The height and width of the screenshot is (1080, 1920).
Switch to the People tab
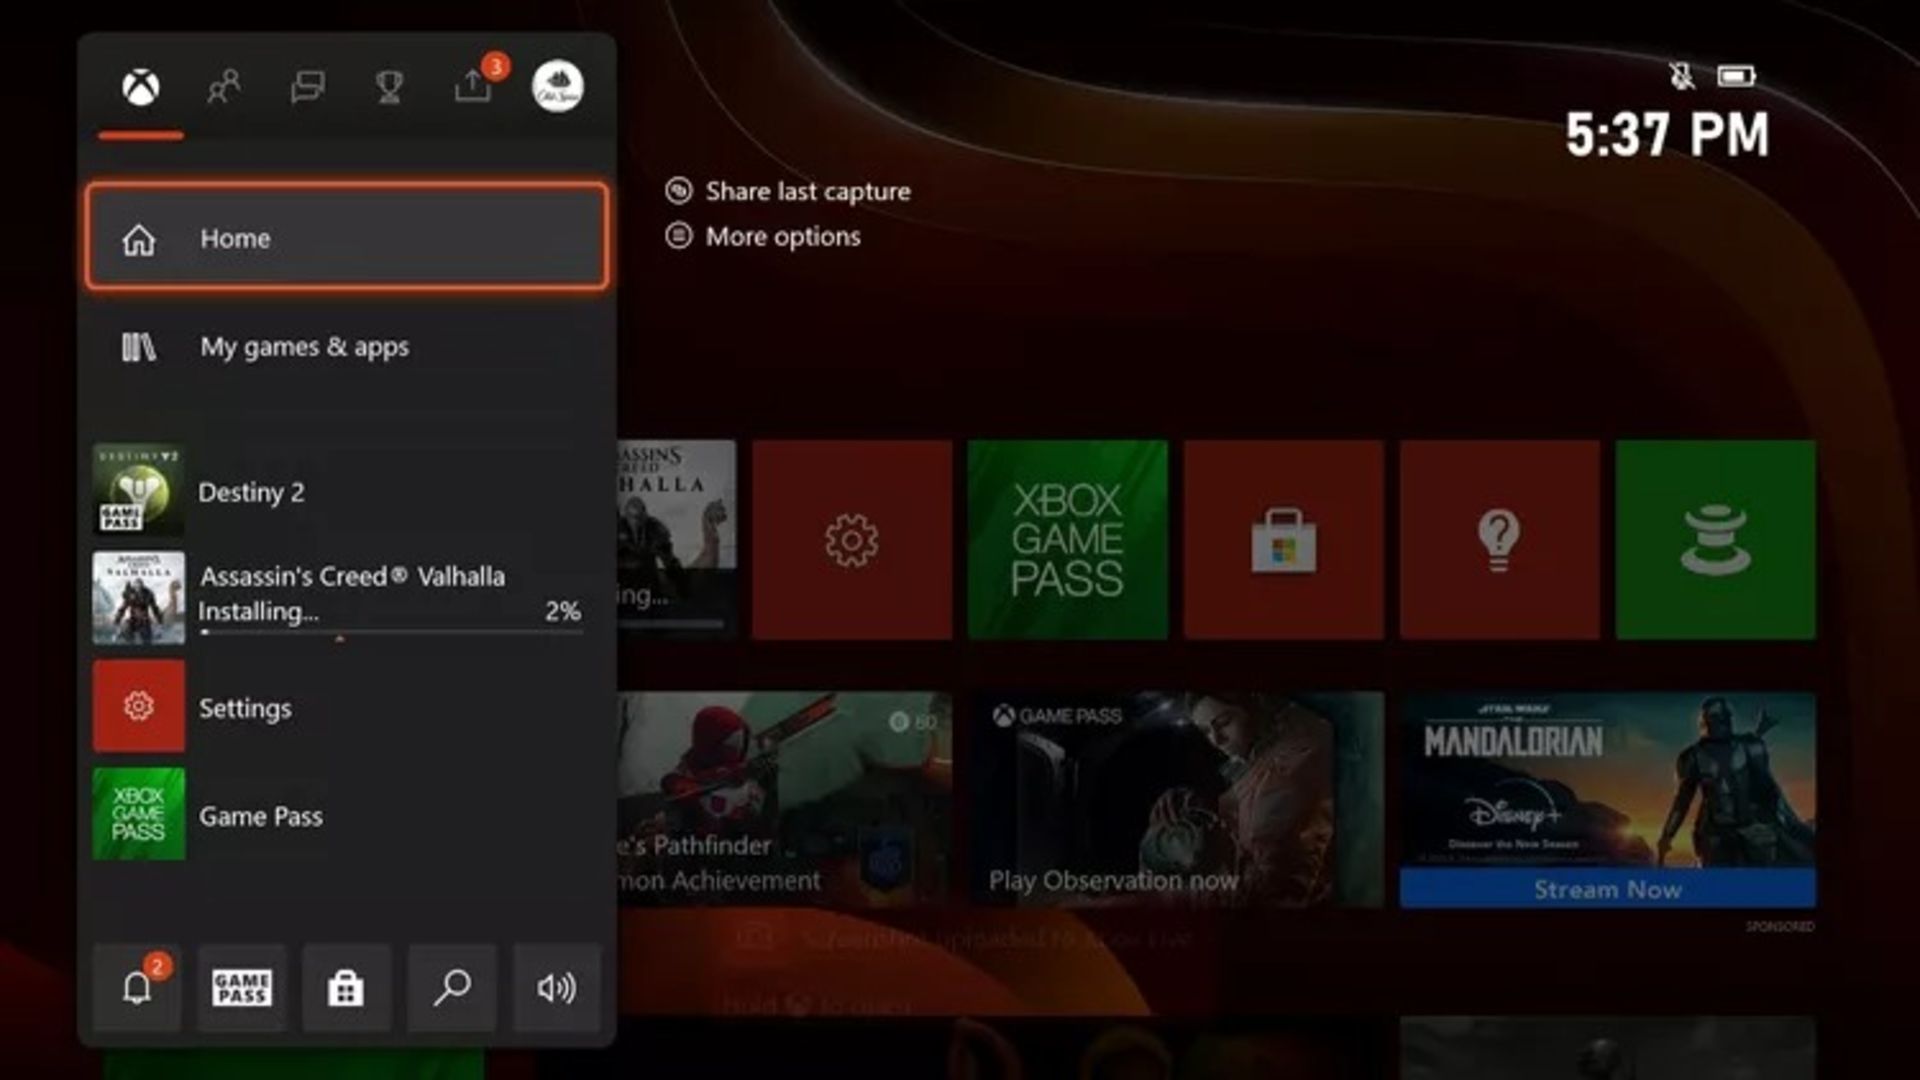[224, 88]
